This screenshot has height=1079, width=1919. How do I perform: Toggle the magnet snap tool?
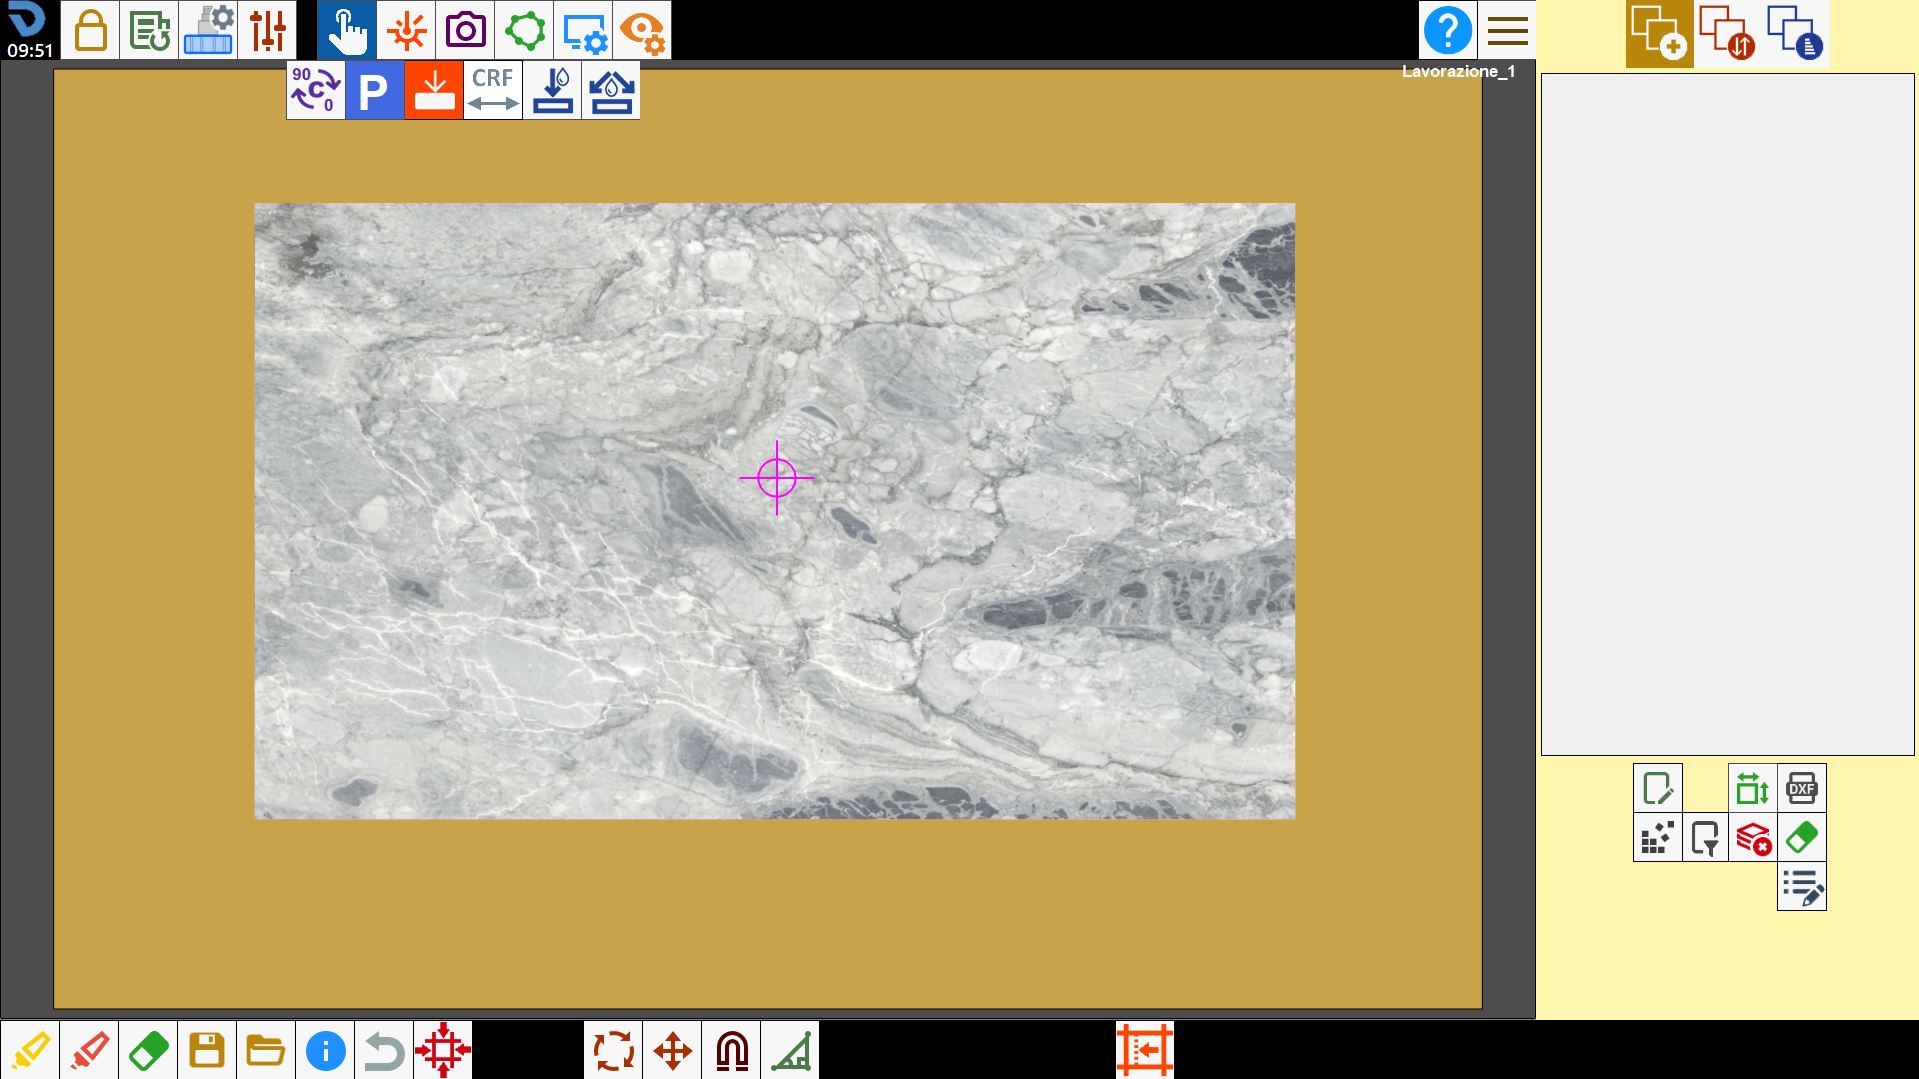point(731,1050)
